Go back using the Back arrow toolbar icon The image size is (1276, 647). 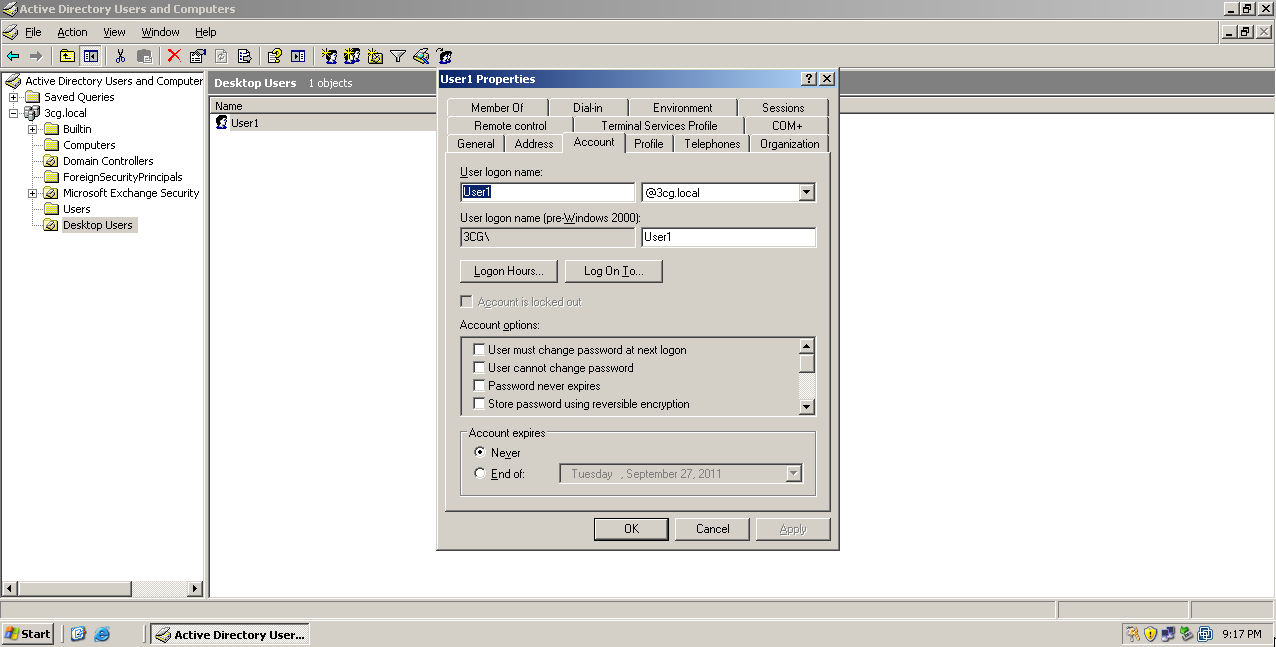tap(13, 56)
